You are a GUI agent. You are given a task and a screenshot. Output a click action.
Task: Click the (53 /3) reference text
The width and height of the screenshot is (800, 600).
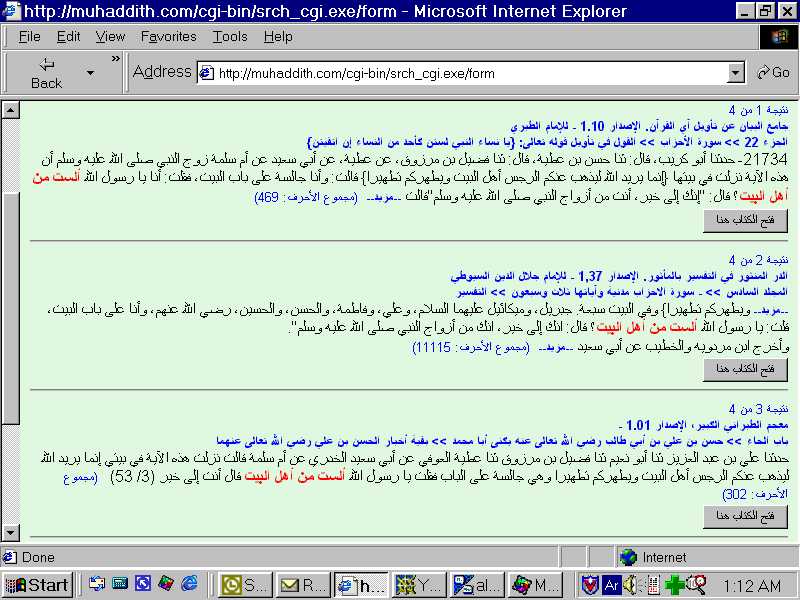click(132, 477)
